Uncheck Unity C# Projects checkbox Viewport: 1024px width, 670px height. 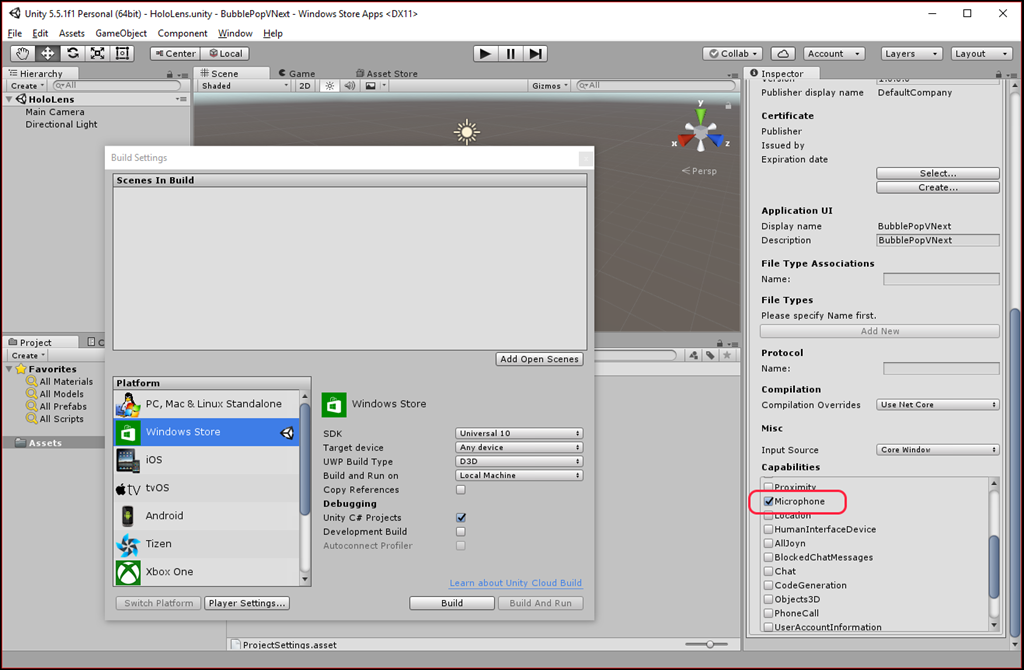(x=461, y=518)
